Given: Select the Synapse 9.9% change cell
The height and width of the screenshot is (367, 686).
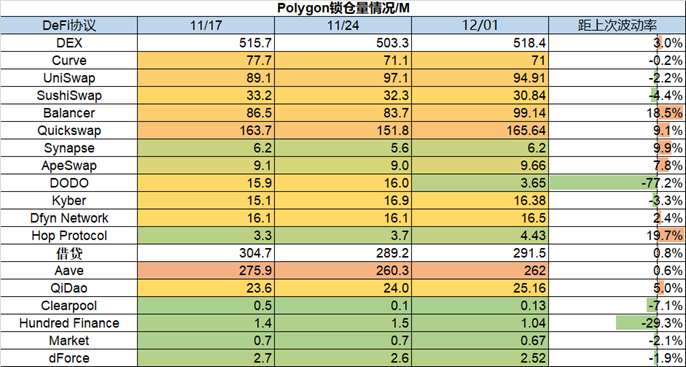Looking at the screenshot, I should pos(617,148).
